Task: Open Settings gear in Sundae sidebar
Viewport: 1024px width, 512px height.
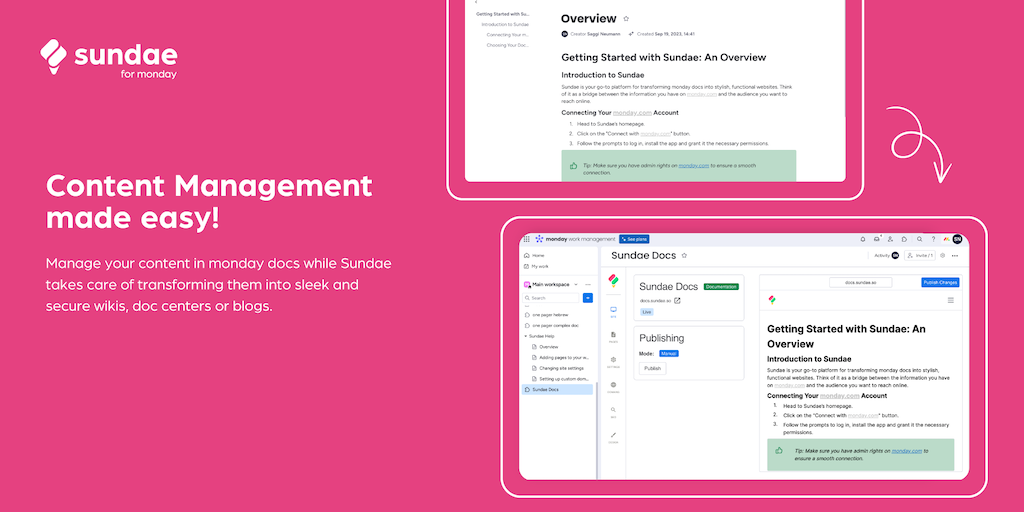Action: click(x=613, y=362)
